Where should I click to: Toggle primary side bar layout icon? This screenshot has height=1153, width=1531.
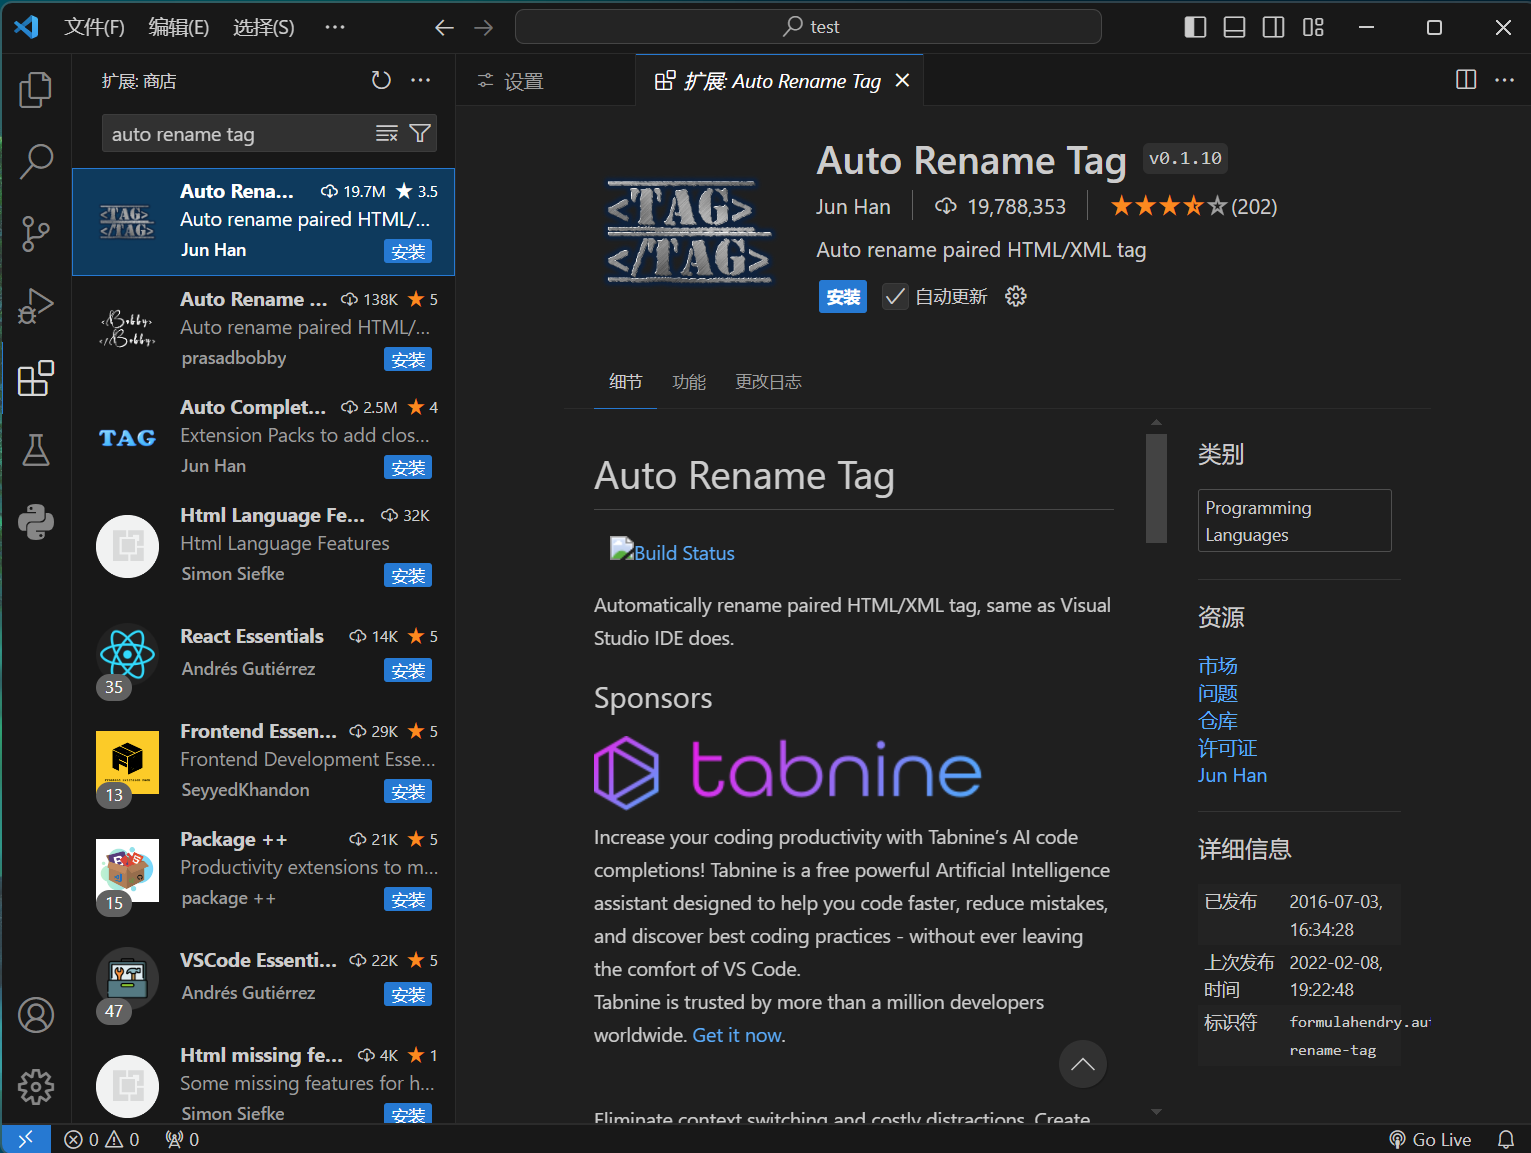click(1195, 27)
